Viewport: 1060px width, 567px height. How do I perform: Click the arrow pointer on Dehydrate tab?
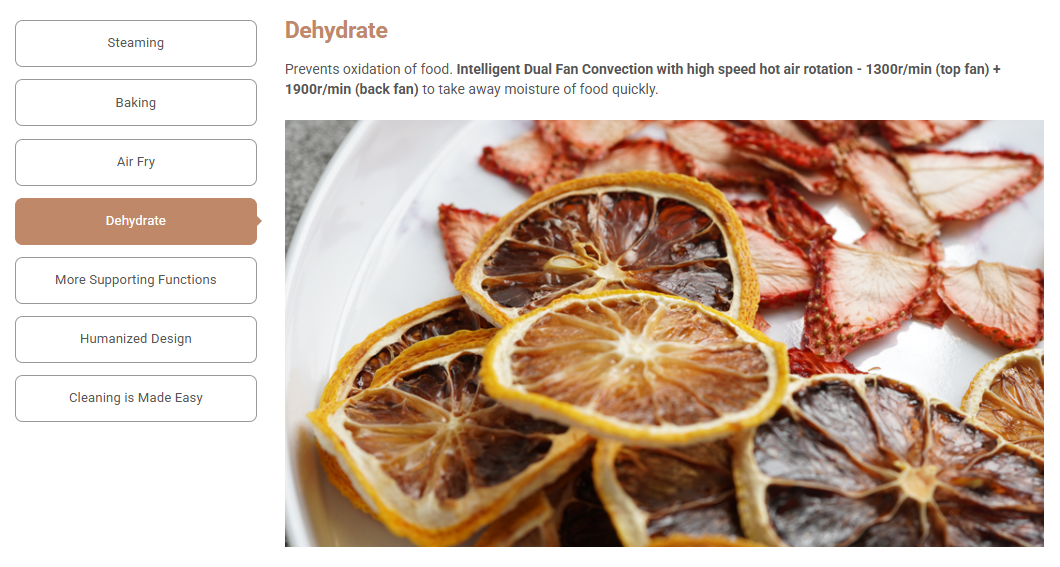coord(259,221)
